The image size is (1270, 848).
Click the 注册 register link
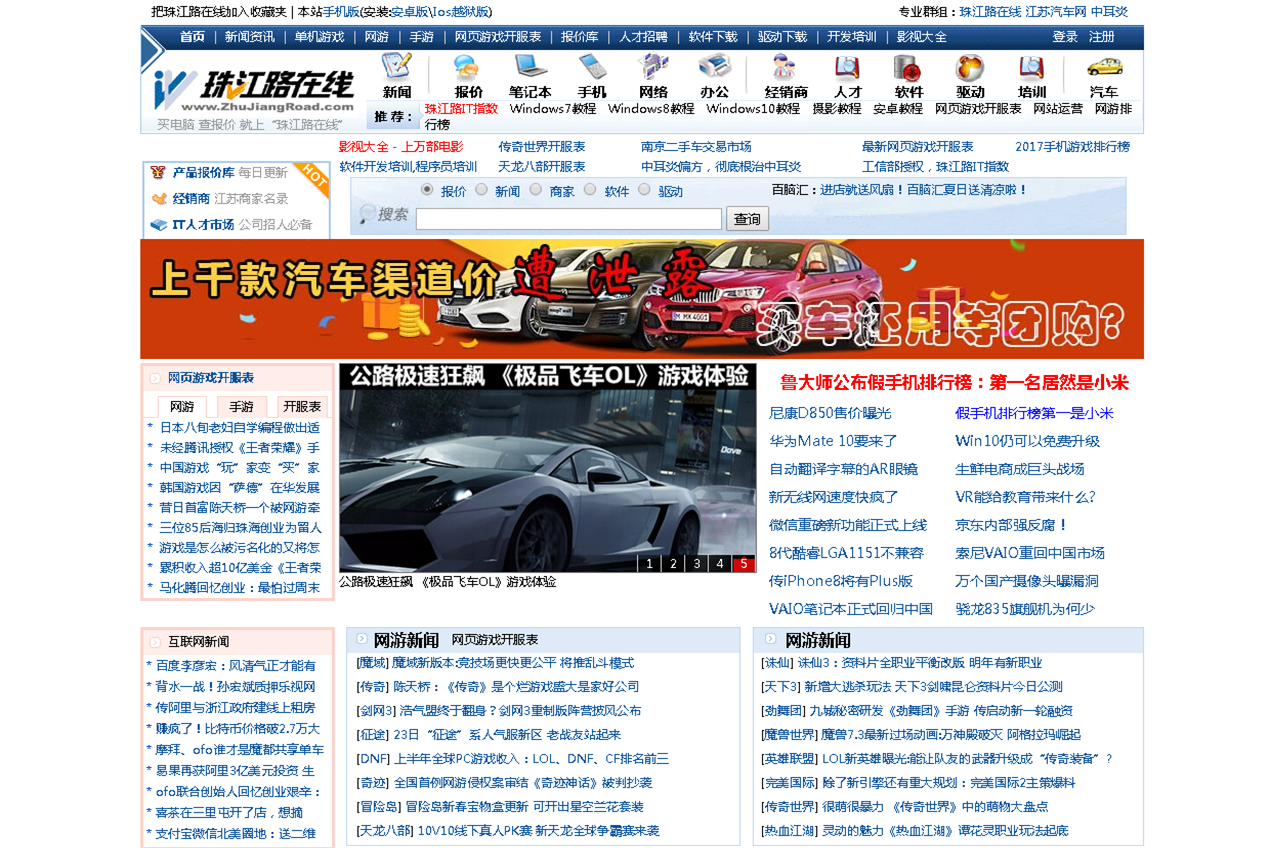(1102, 37)
